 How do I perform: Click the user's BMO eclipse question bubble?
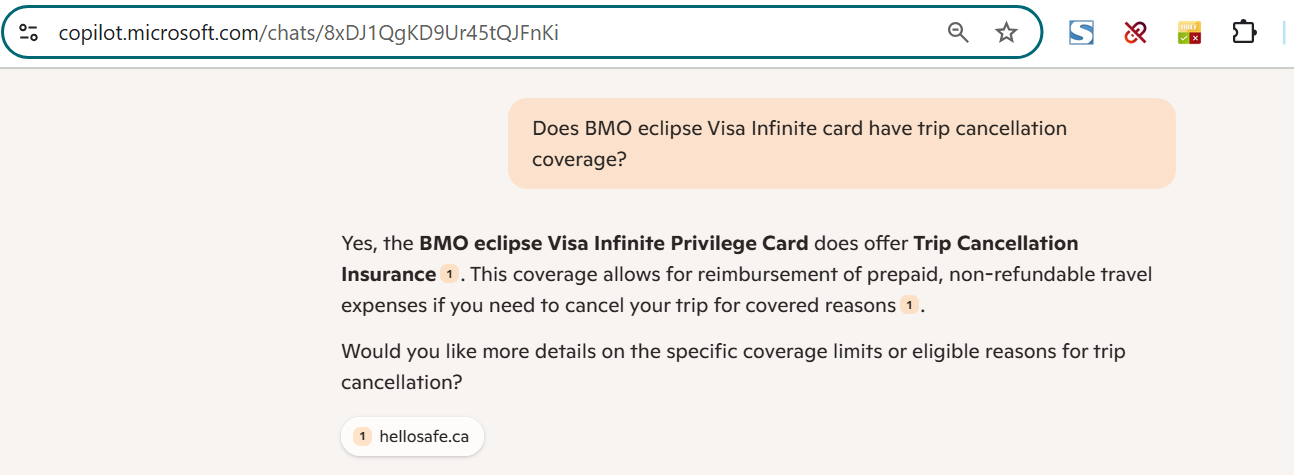click(840, 143)
